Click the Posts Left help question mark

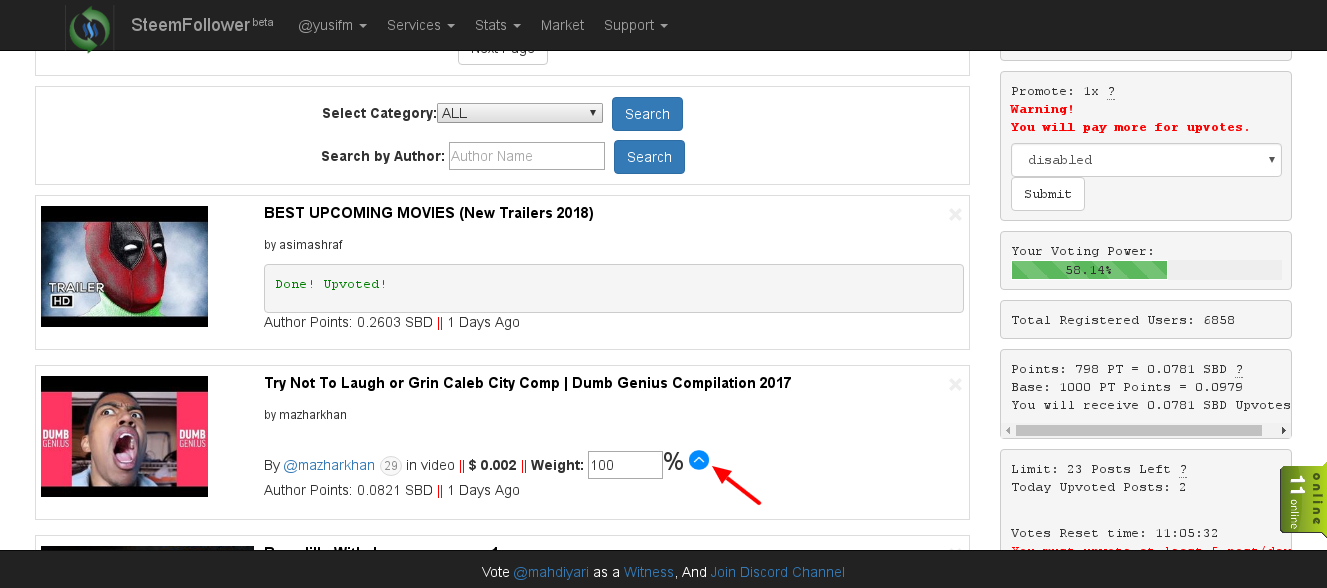(1182, 468)
